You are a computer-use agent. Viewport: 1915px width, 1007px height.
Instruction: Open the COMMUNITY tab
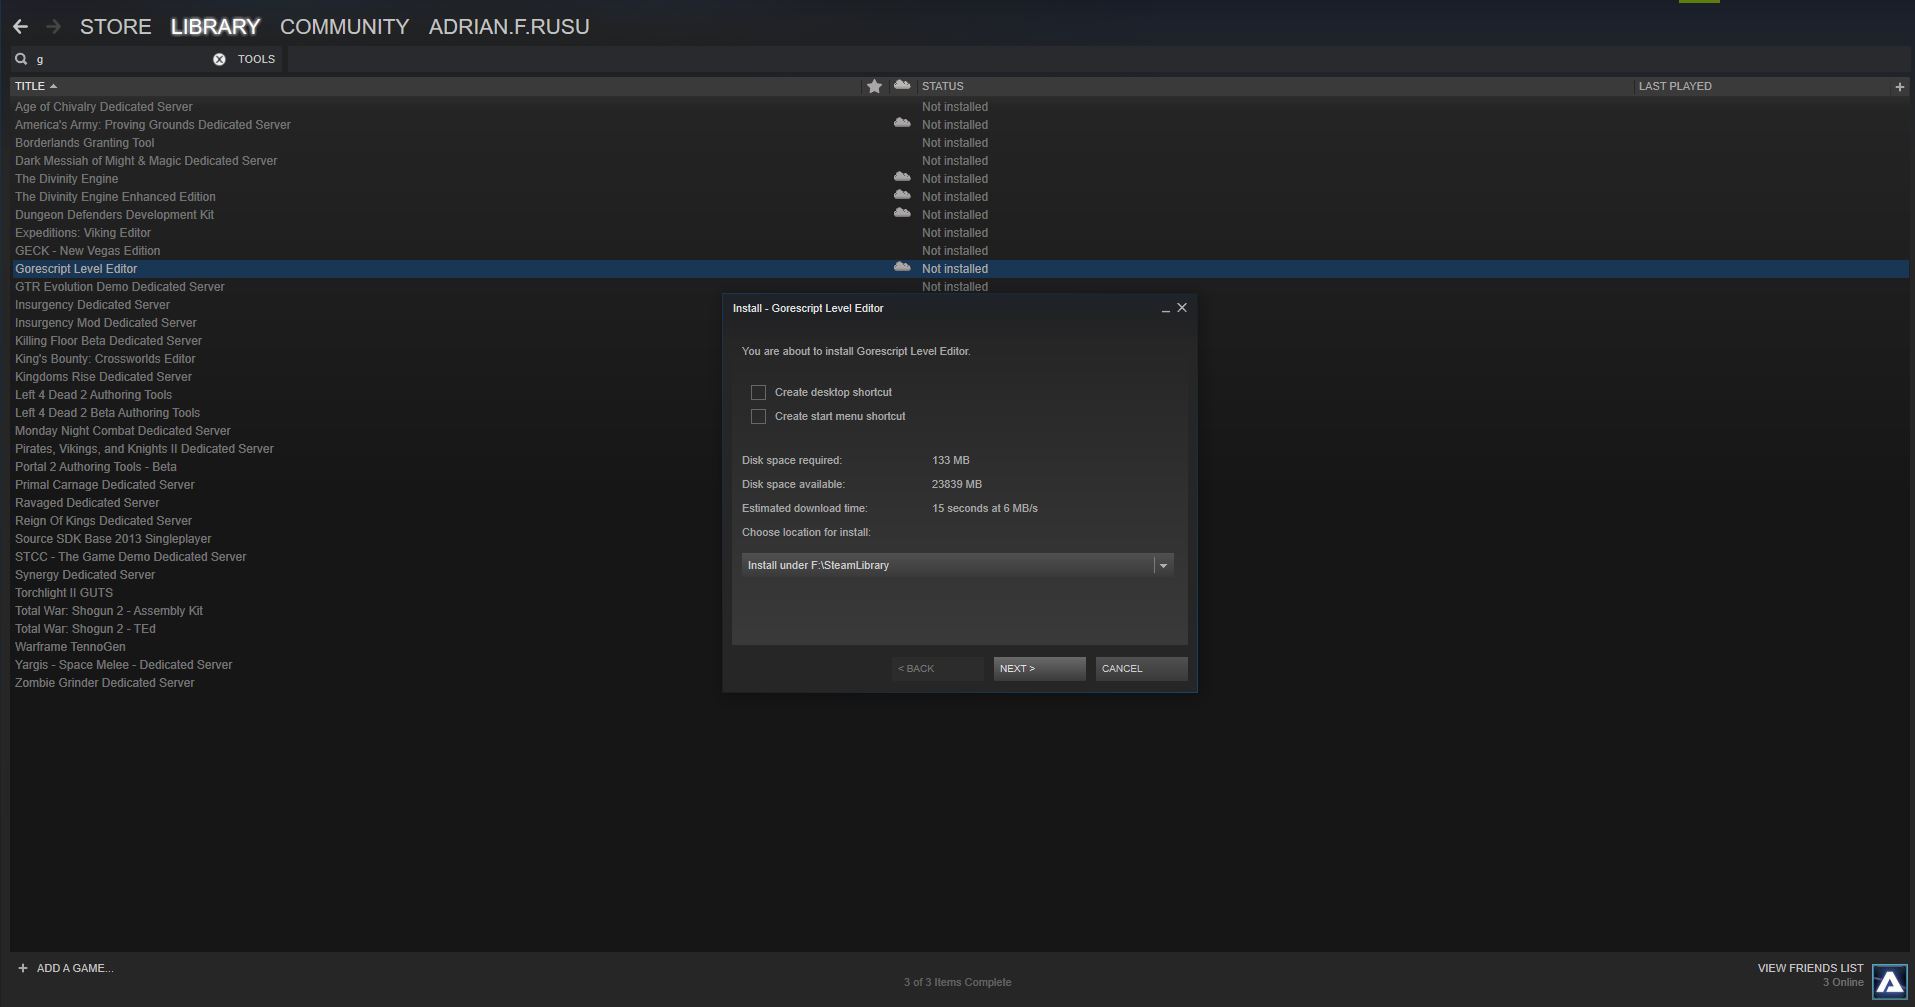pos(345,27)
